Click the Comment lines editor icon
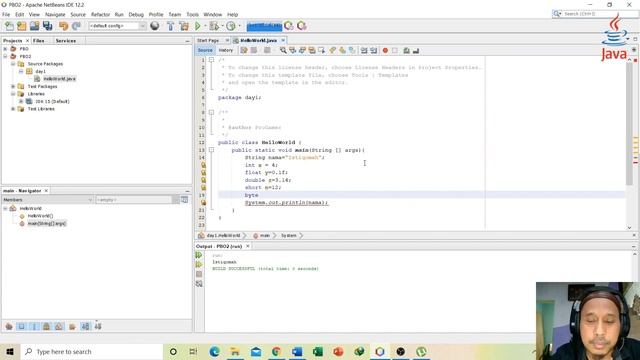The width and height of the screenshot is (640, 360). pos(406,51)
